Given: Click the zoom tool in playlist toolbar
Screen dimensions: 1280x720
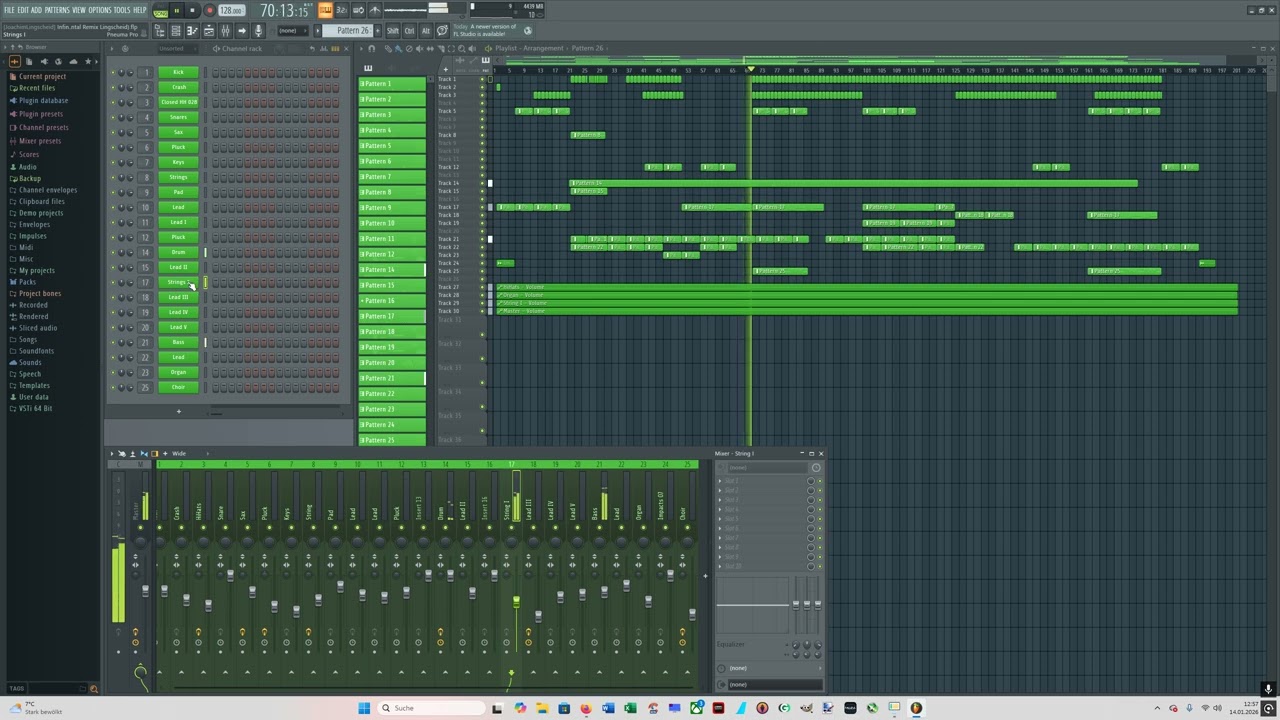Looking at the screenshot, I should coord(462,48).
